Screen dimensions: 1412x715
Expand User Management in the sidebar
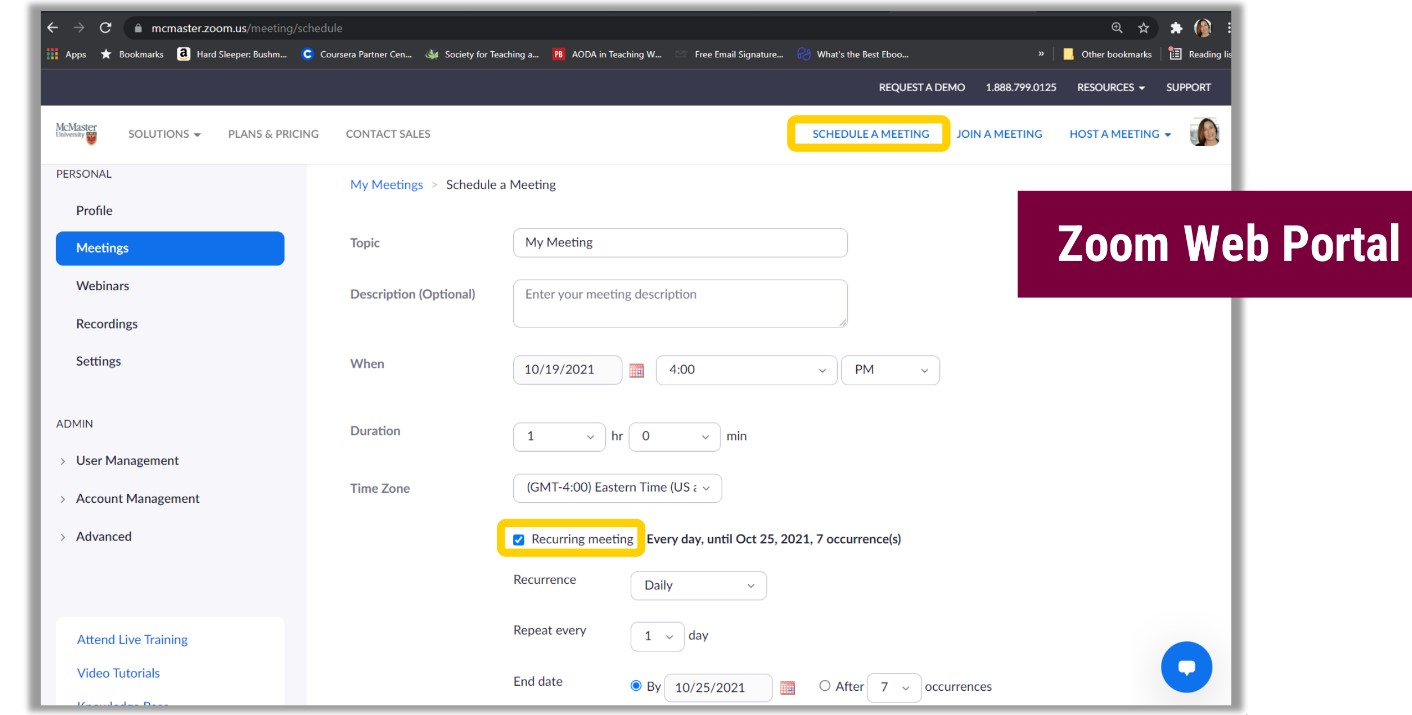[x=127, y=461]
